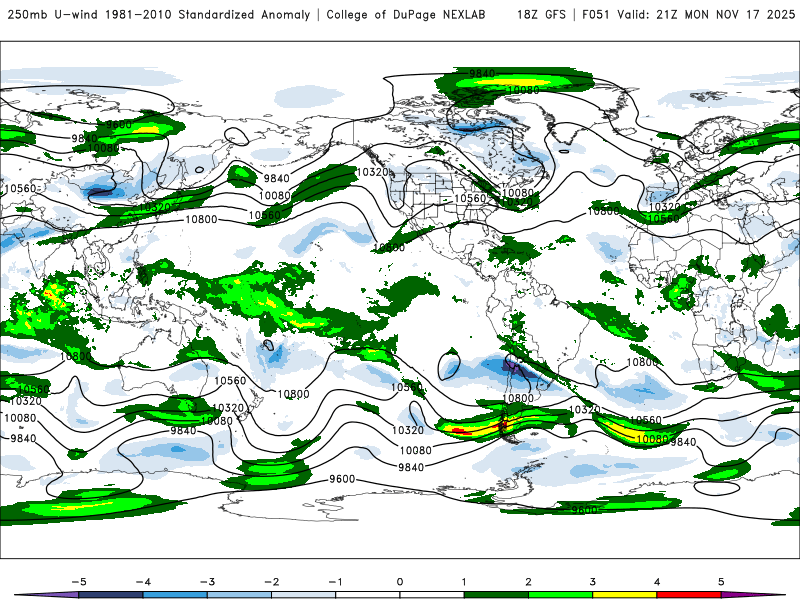Click the '10560' contour label over the United States
The image size is (800, 600).
pyautogui.click(x=469, y=198)
